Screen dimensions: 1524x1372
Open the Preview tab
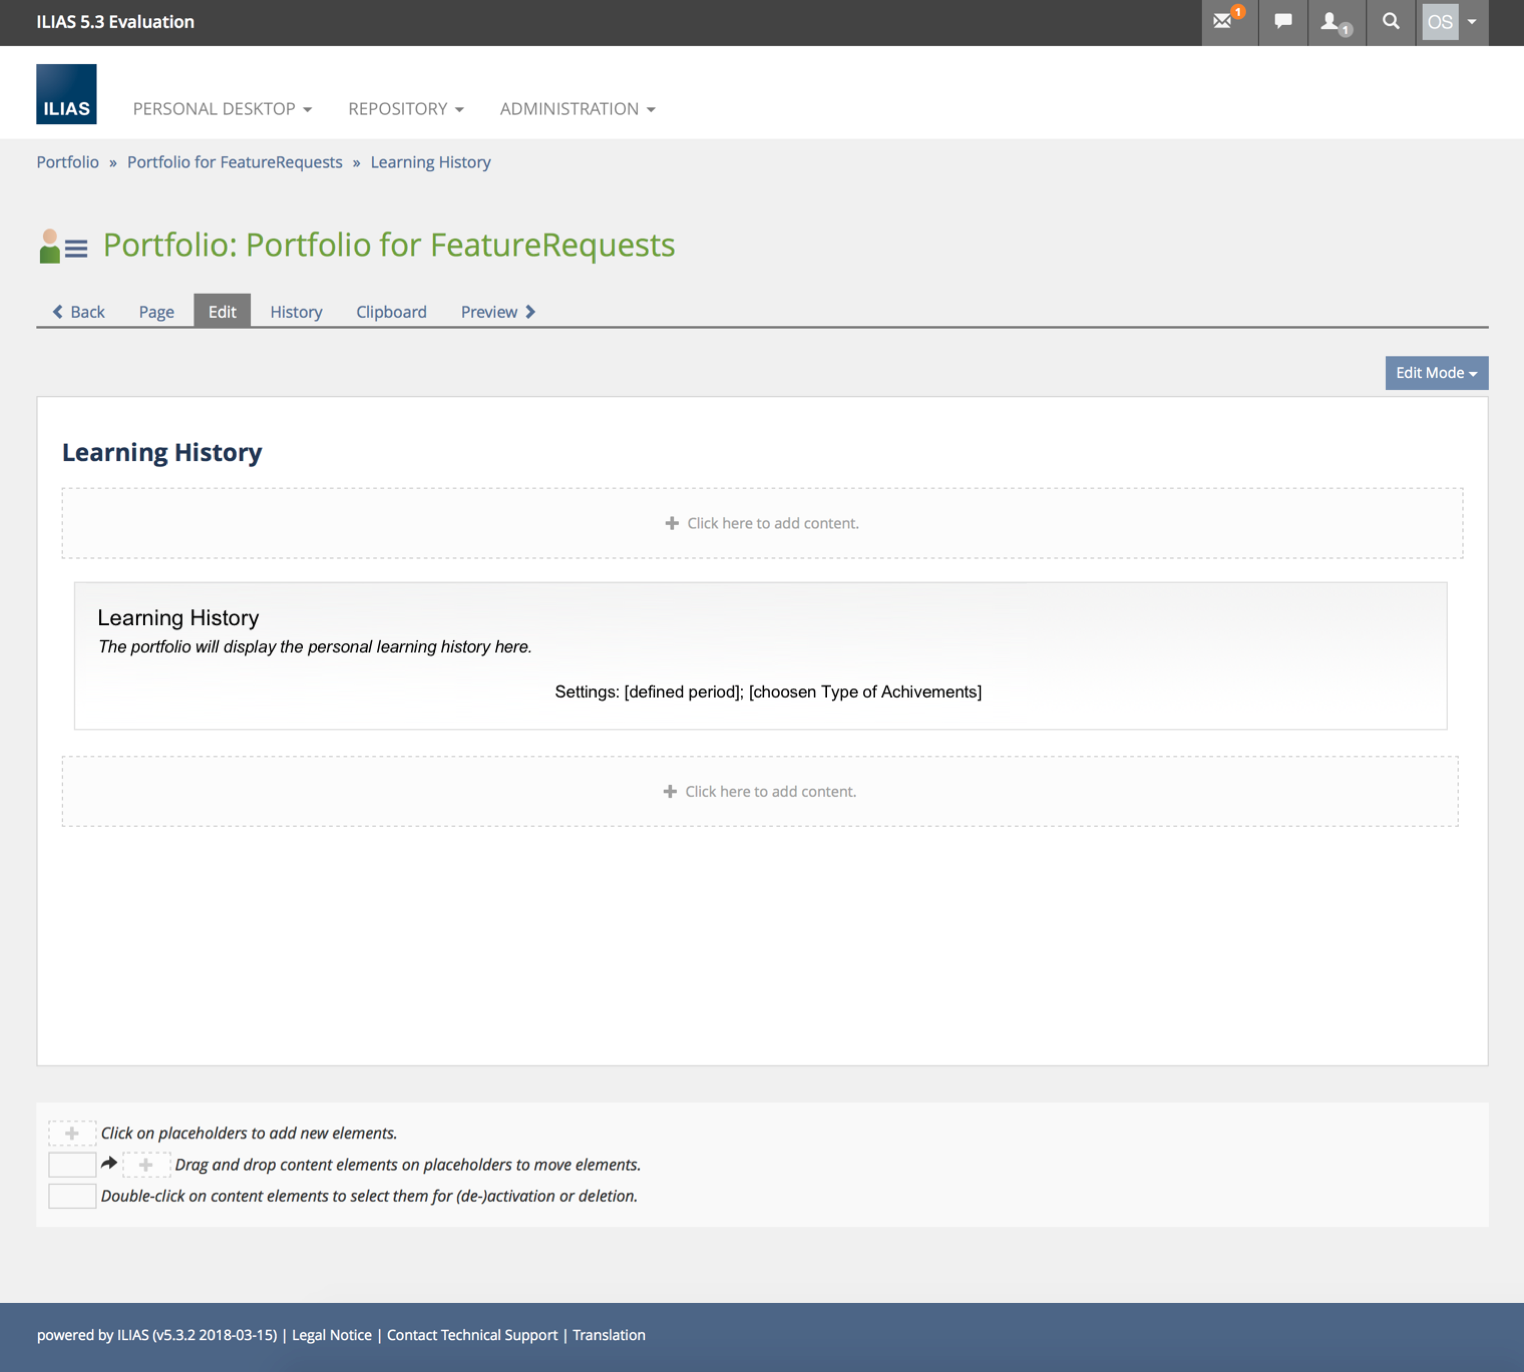click(497, 312)
